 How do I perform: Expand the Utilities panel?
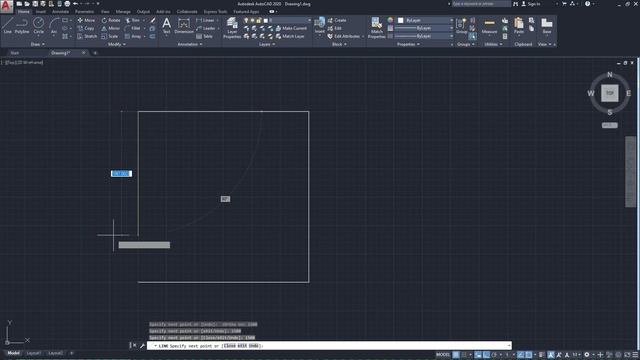(x=493, y=44)
